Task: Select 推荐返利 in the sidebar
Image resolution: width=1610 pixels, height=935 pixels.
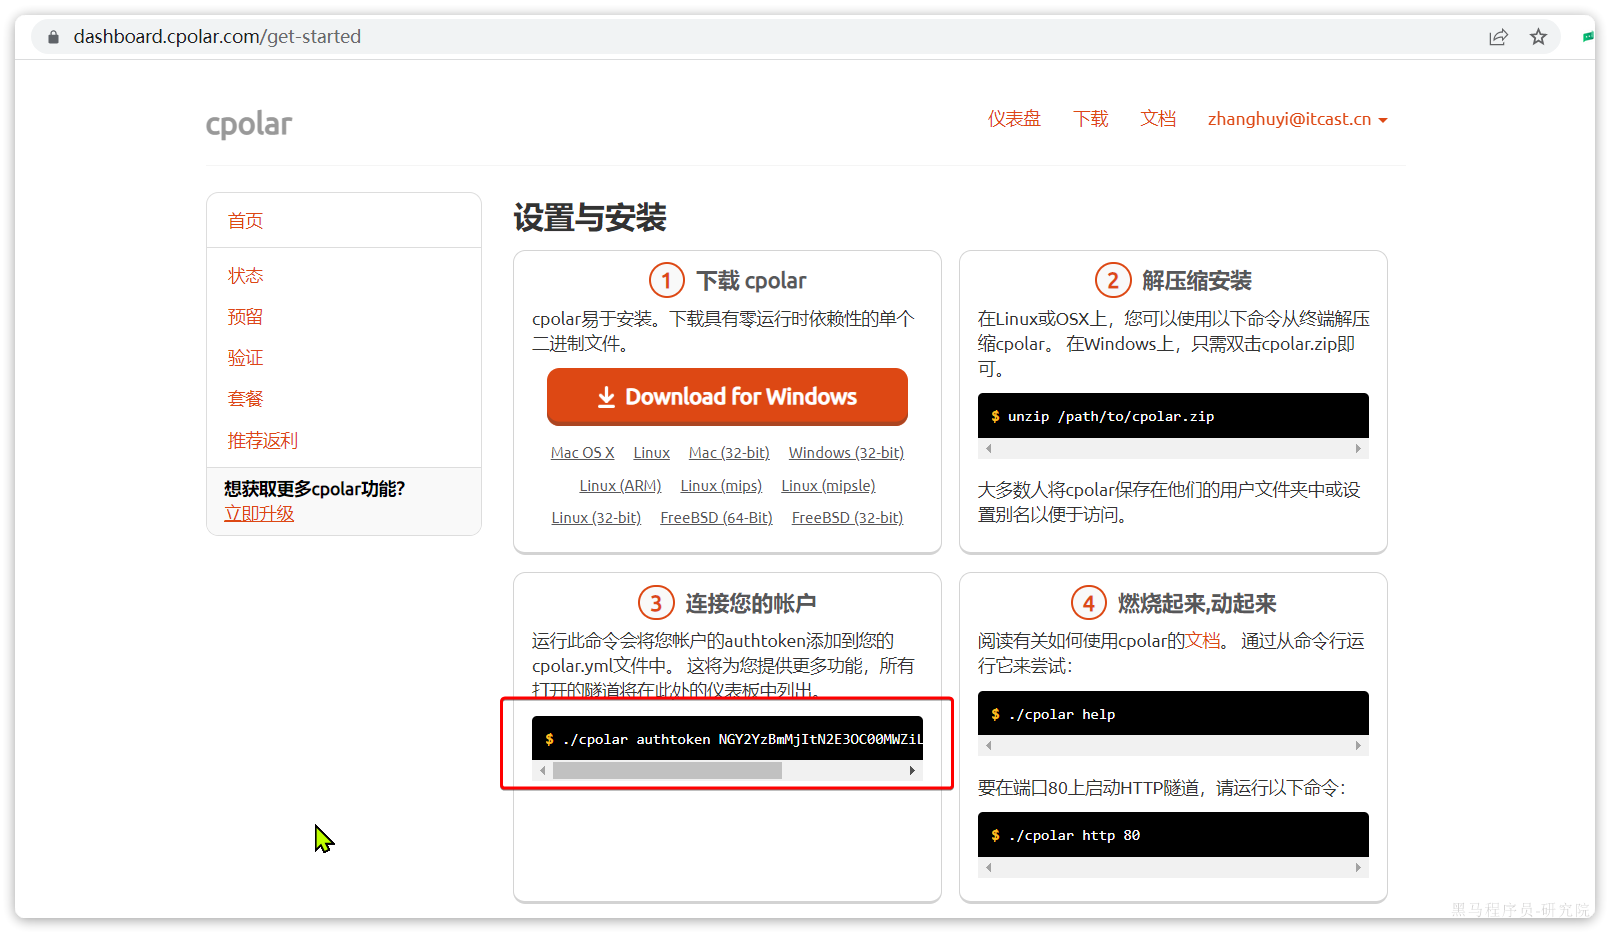Action: click(262, 441)
